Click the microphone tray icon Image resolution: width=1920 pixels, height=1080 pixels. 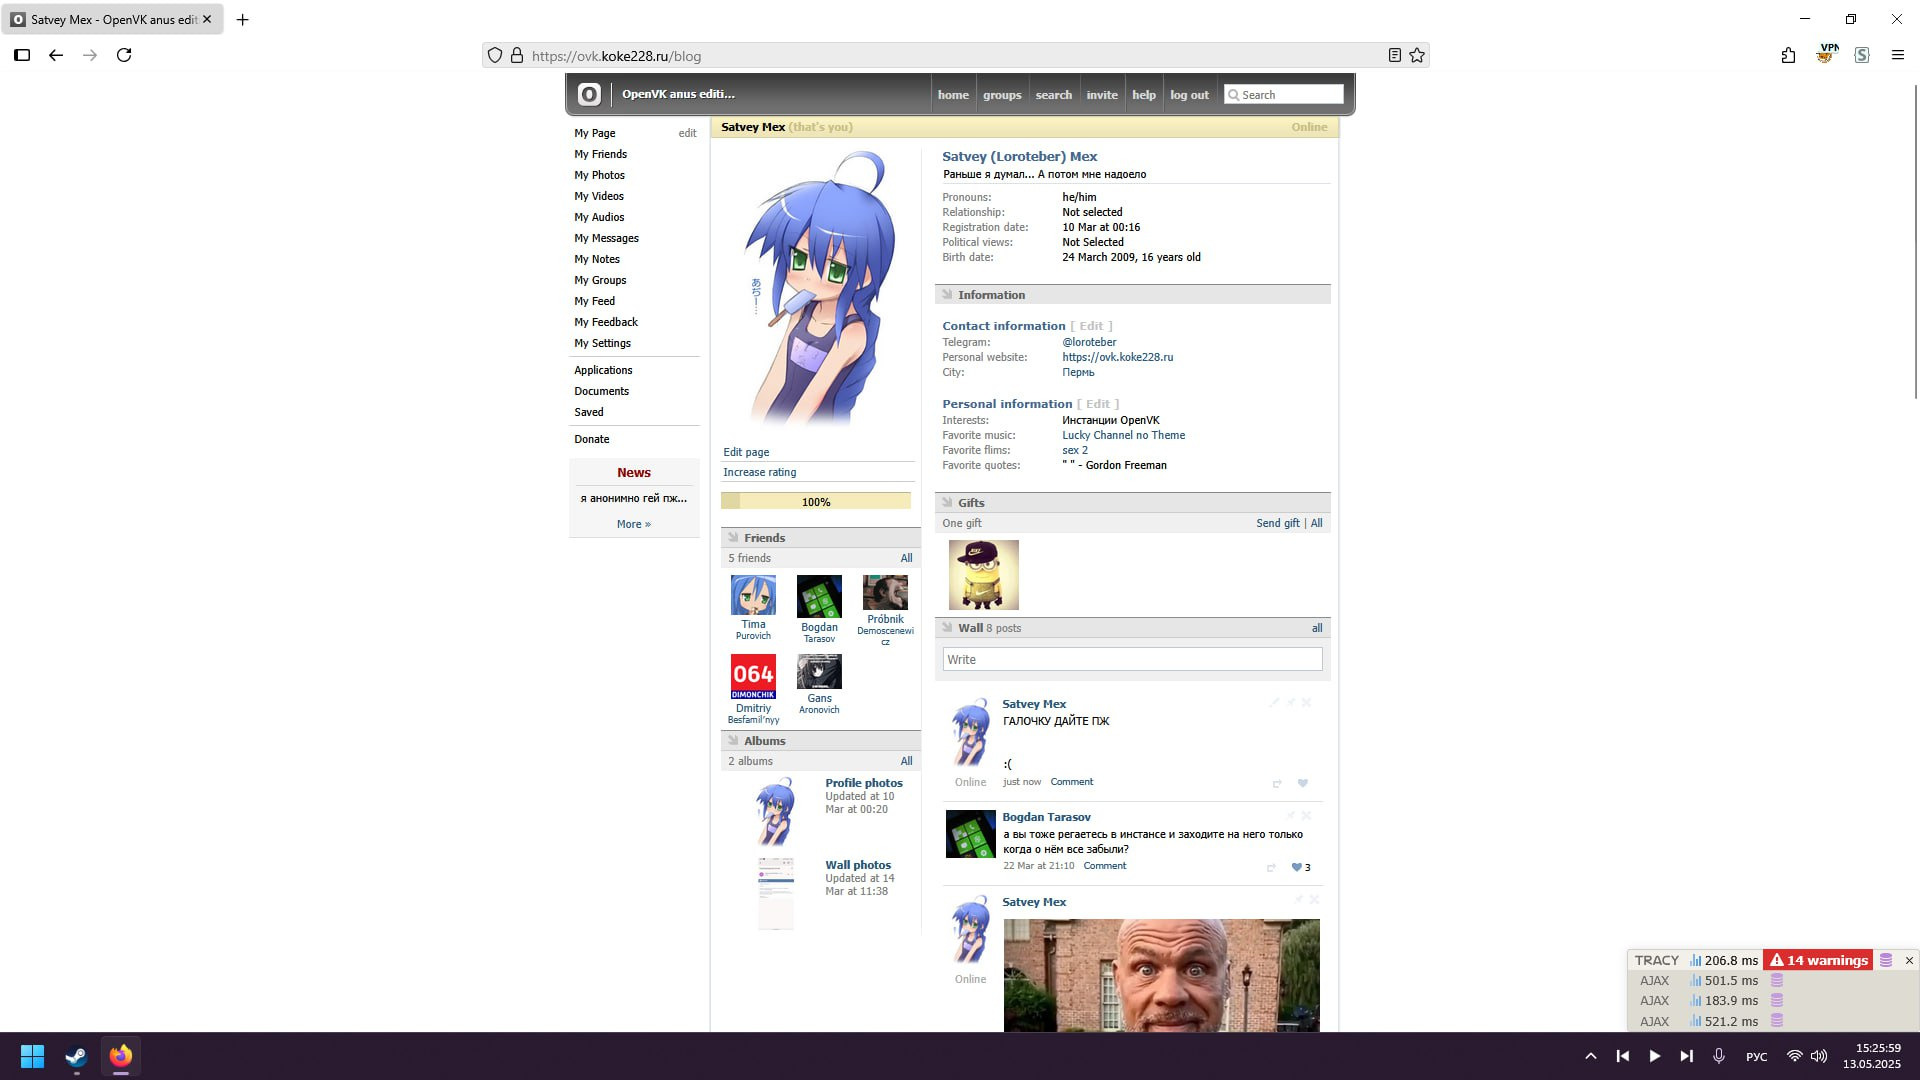(x=1719, y=1056)
